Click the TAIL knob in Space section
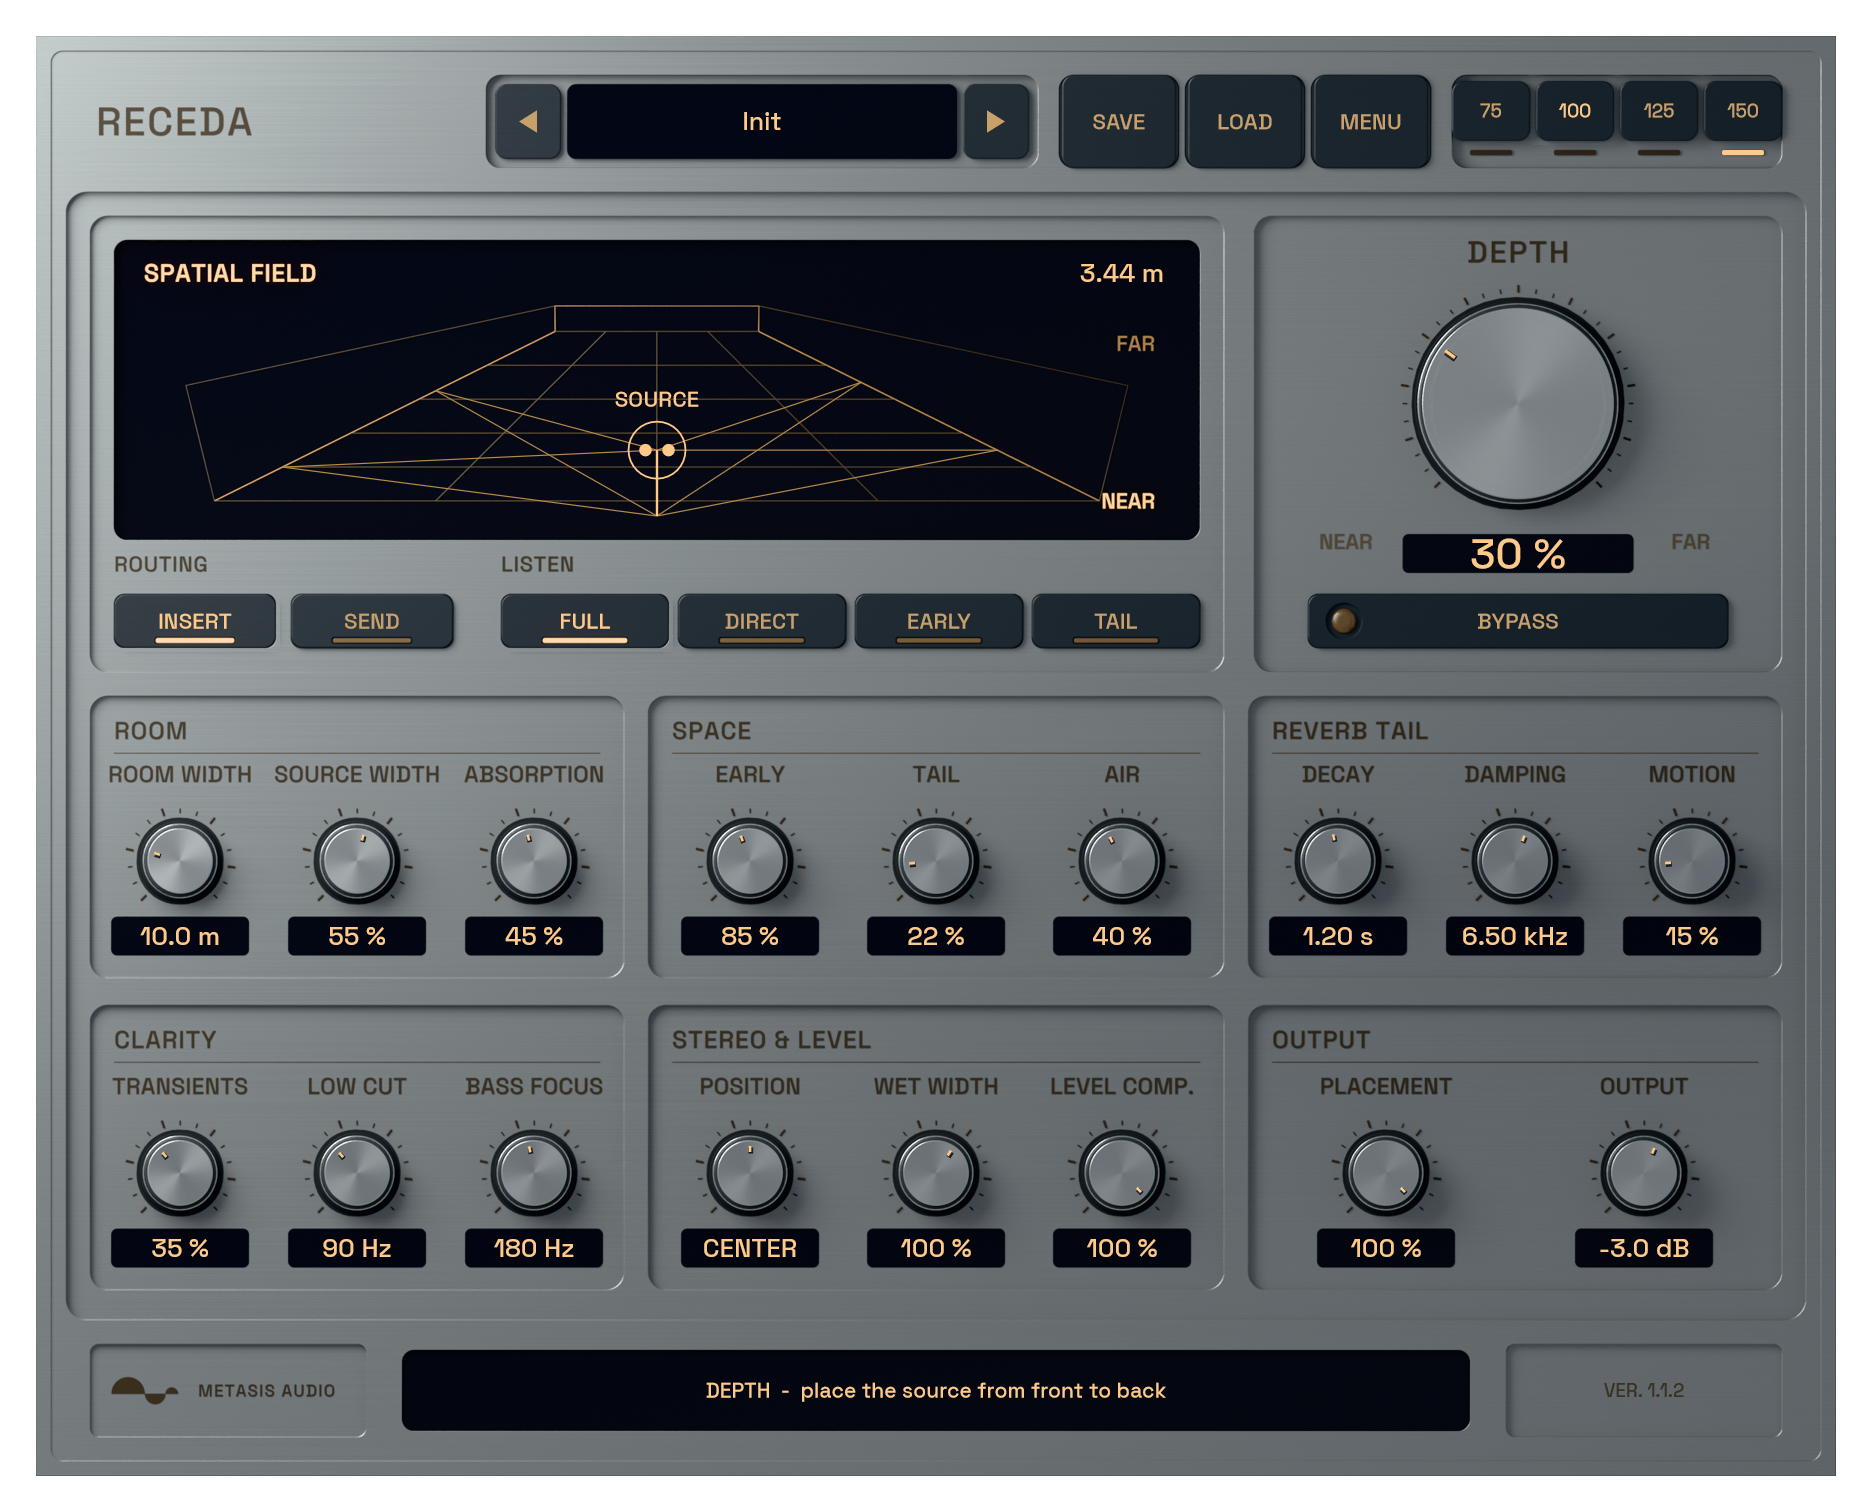This screenshot has width=1872, height=1512. [936, 861]
